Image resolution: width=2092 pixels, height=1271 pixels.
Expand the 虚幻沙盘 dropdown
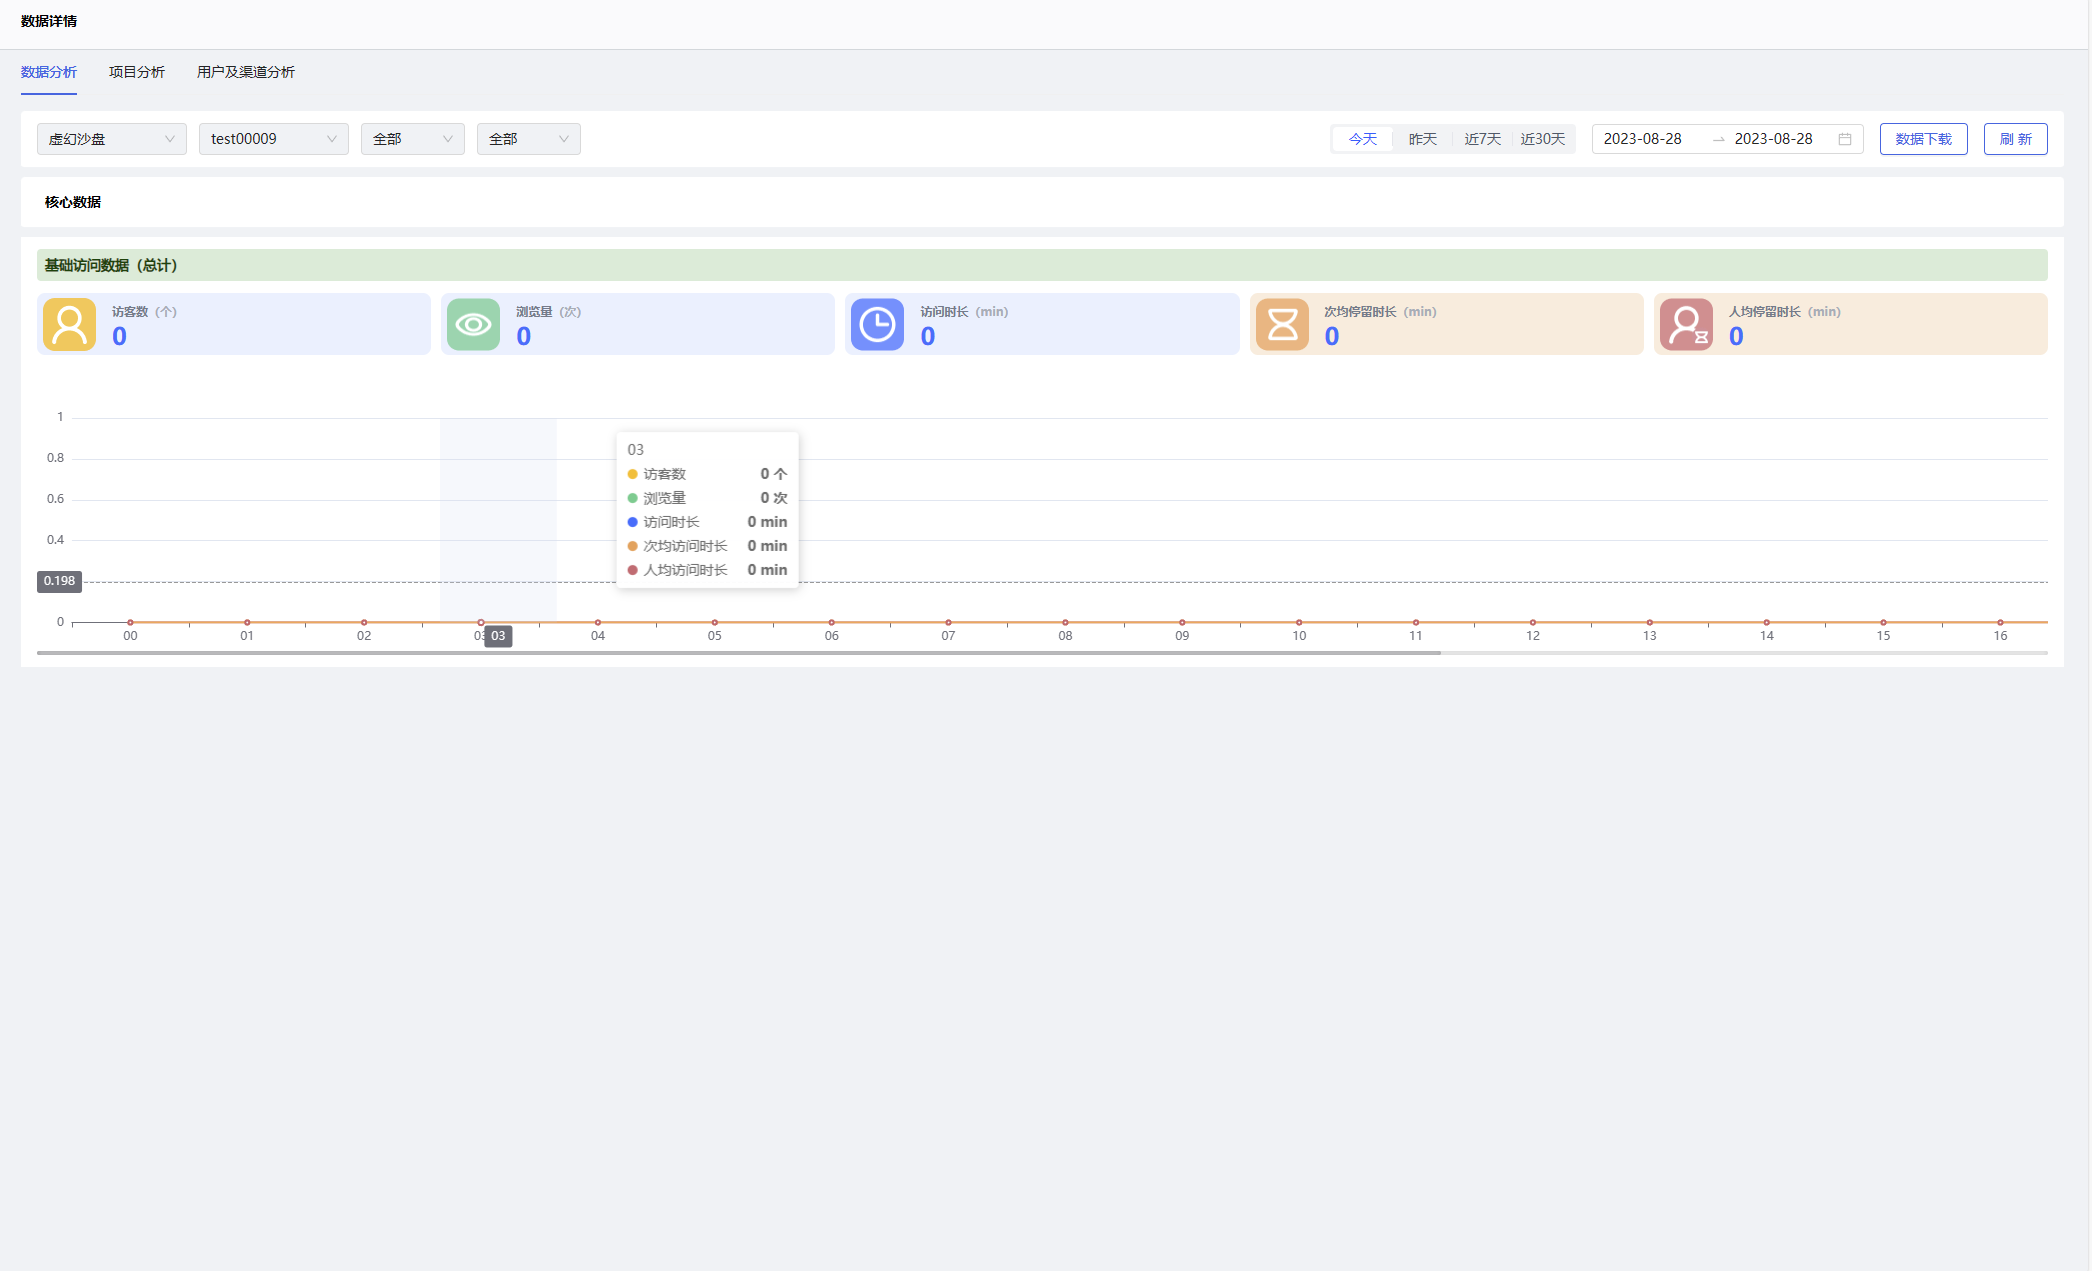point(112,139)
